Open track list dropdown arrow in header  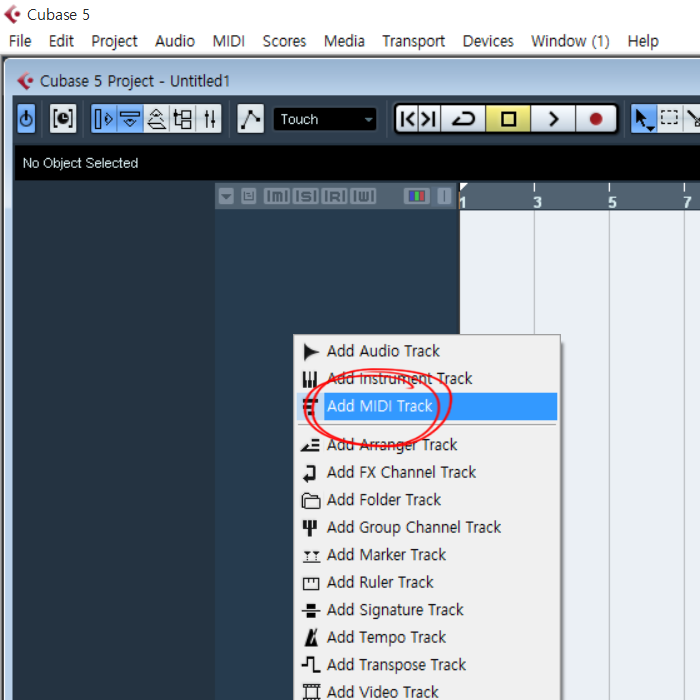pyautogui.click(x=226, y=196)
